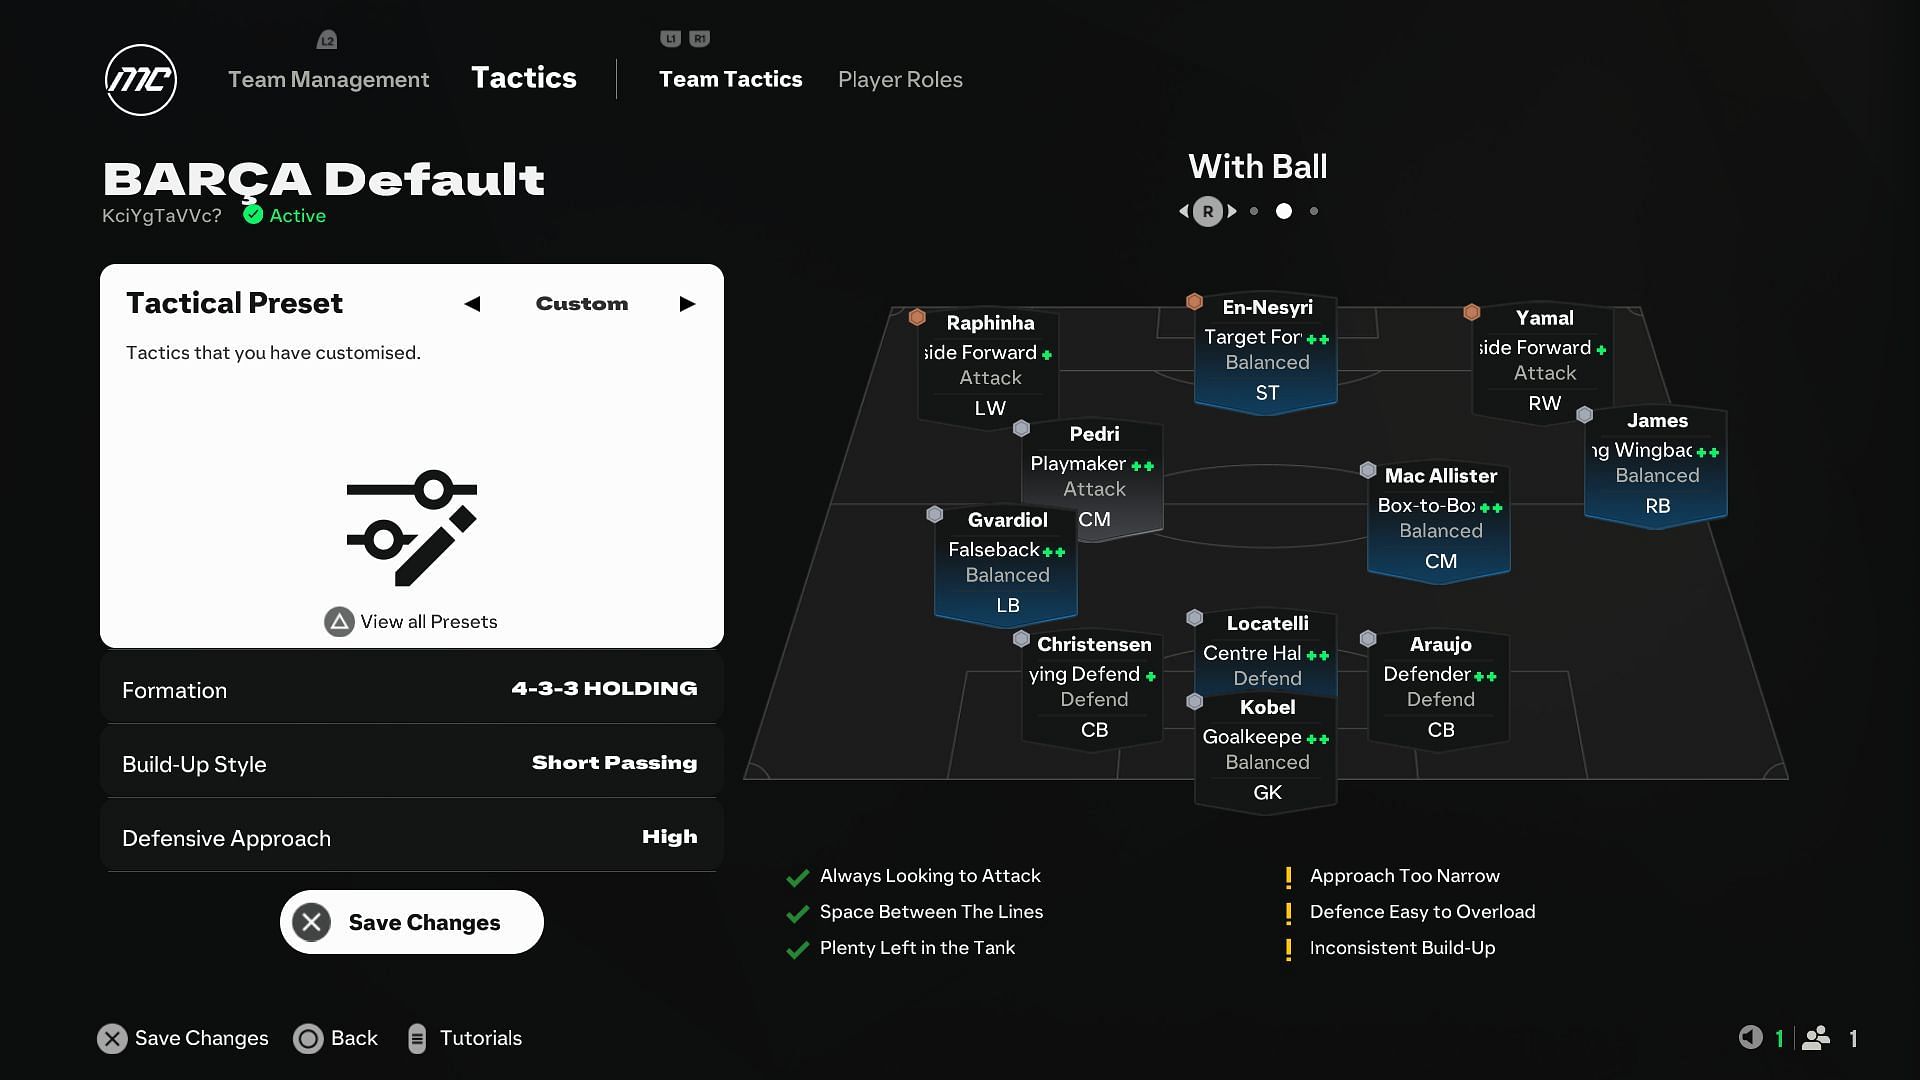
Task: Click the active tactic status green icon
Action: pyautogui.click(x=253, y=215)
